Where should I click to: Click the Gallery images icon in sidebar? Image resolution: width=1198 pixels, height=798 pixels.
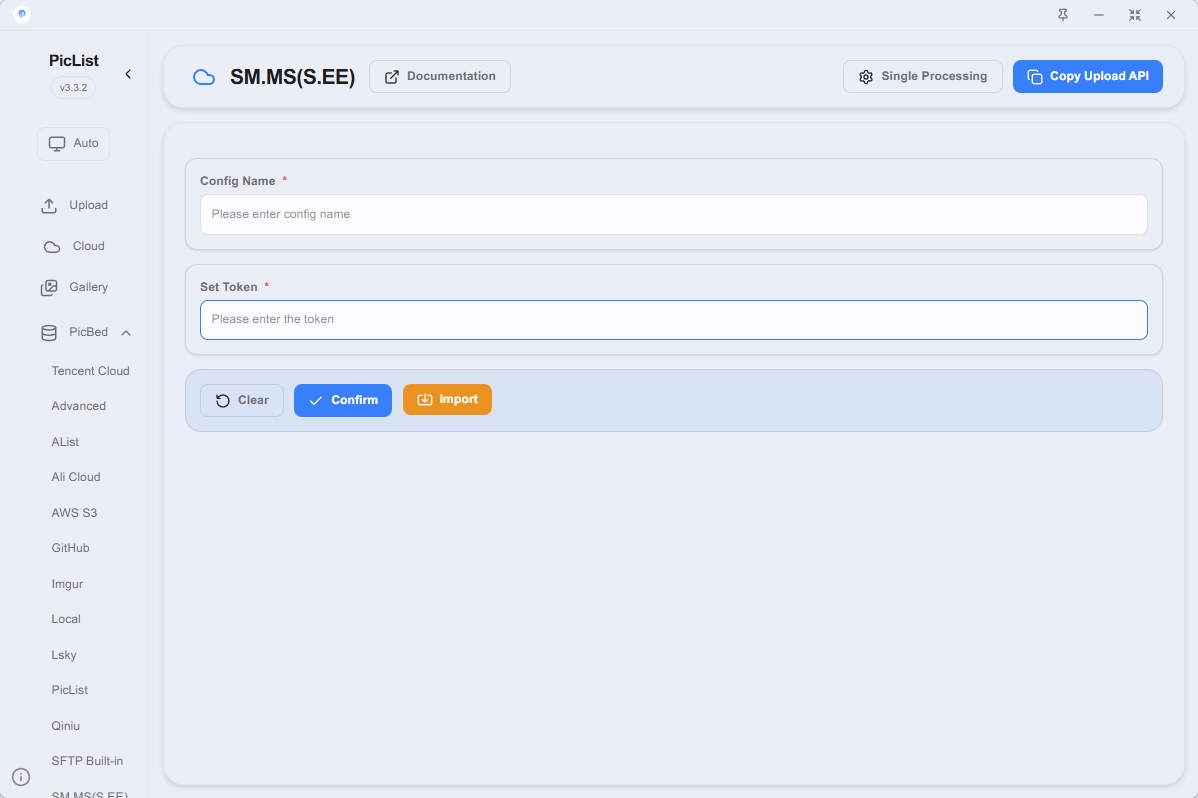[49, 287]
